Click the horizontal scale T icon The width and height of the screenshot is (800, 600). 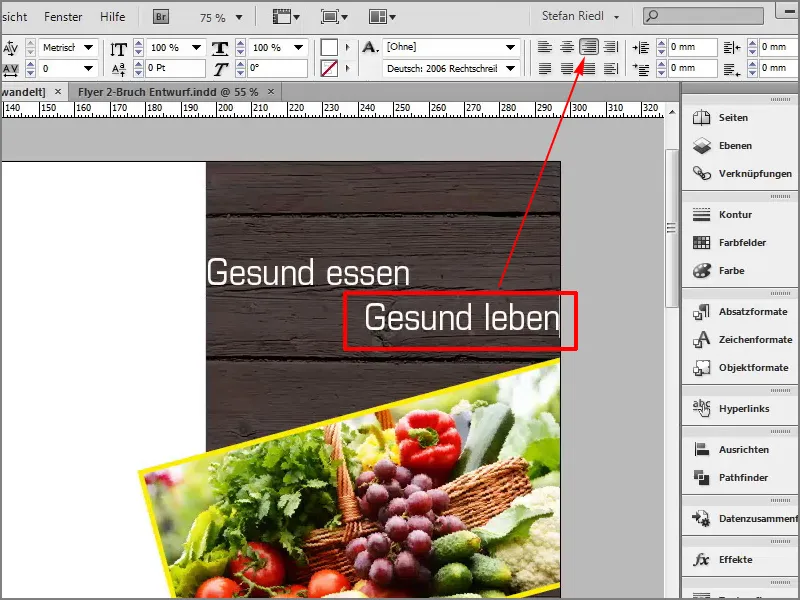click(220, 48)
